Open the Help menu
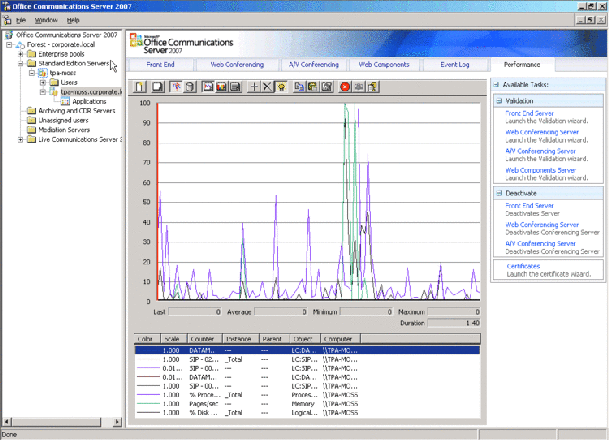The width and height of the screenshot is (609, 440). 73,20
